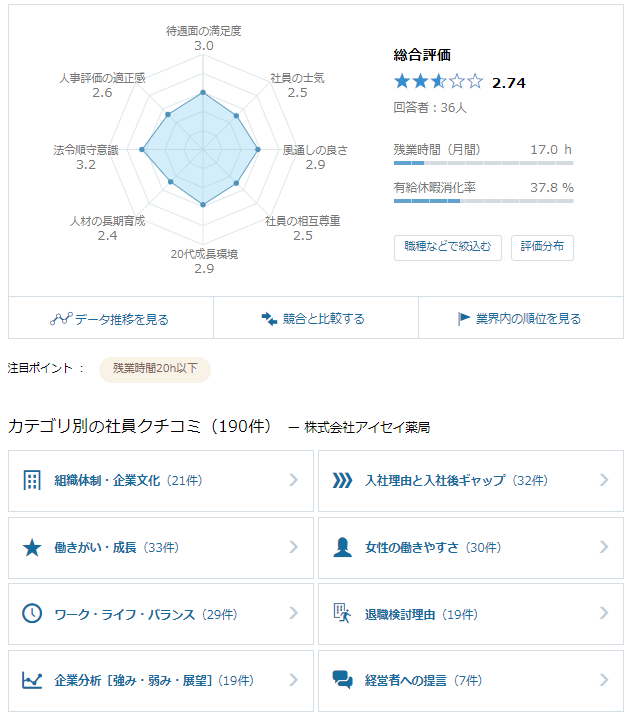Click the 評価分布 button

point(542,248)
